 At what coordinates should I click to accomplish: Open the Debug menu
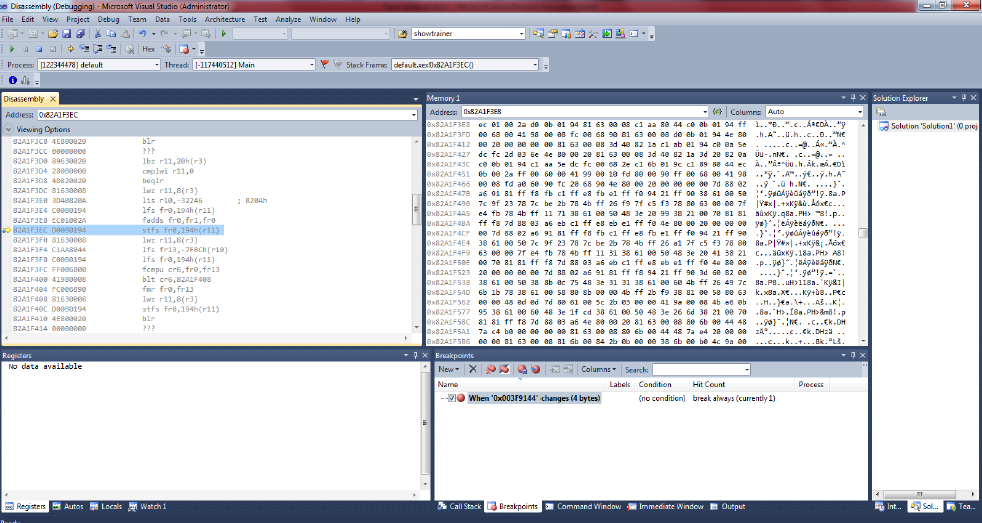click(x=108, y=19)
